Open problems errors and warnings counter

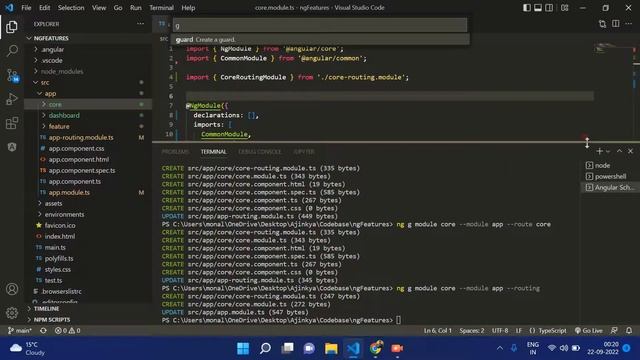(x=68, y=330)
